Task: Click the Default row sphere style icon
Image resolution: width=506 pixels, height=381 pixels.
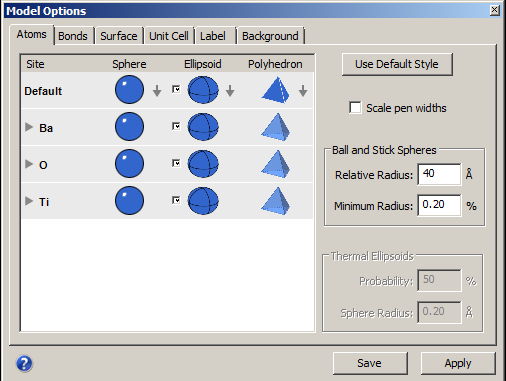Action: click(x=129, y=90)
